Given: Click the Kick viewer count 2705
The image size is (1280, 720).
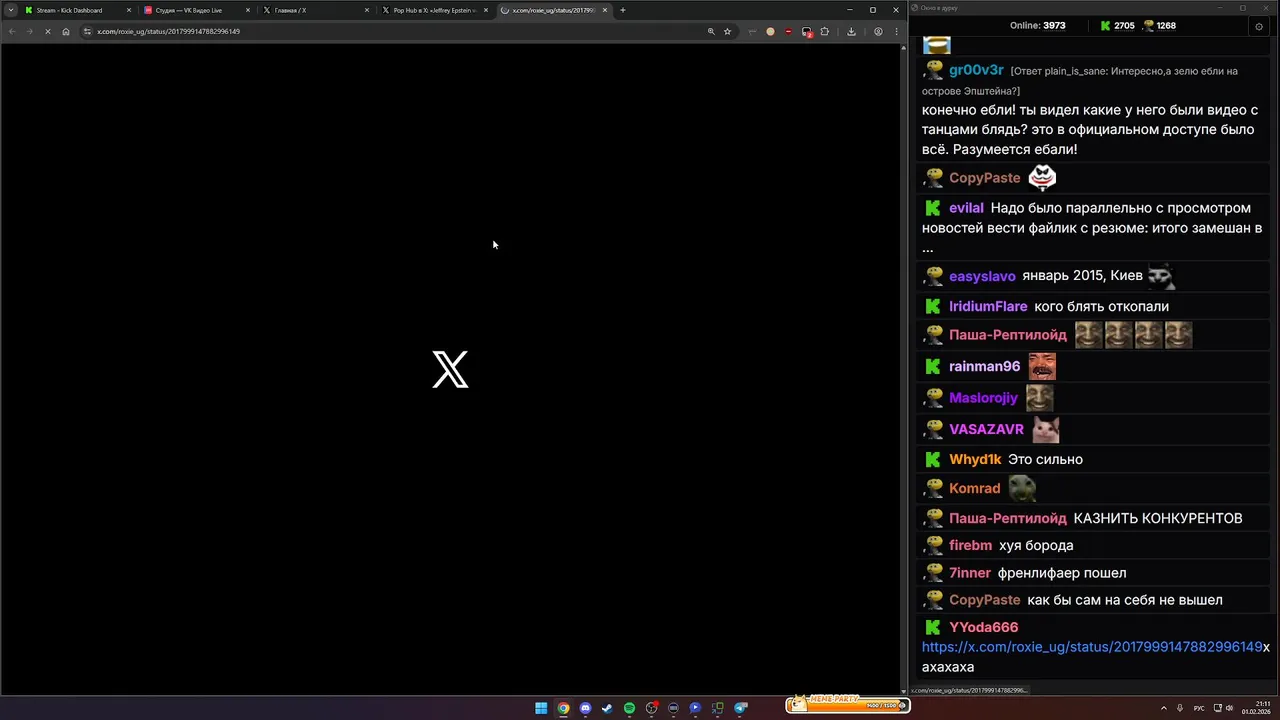Looking at the screenshot, I should tap(1117, 26).
